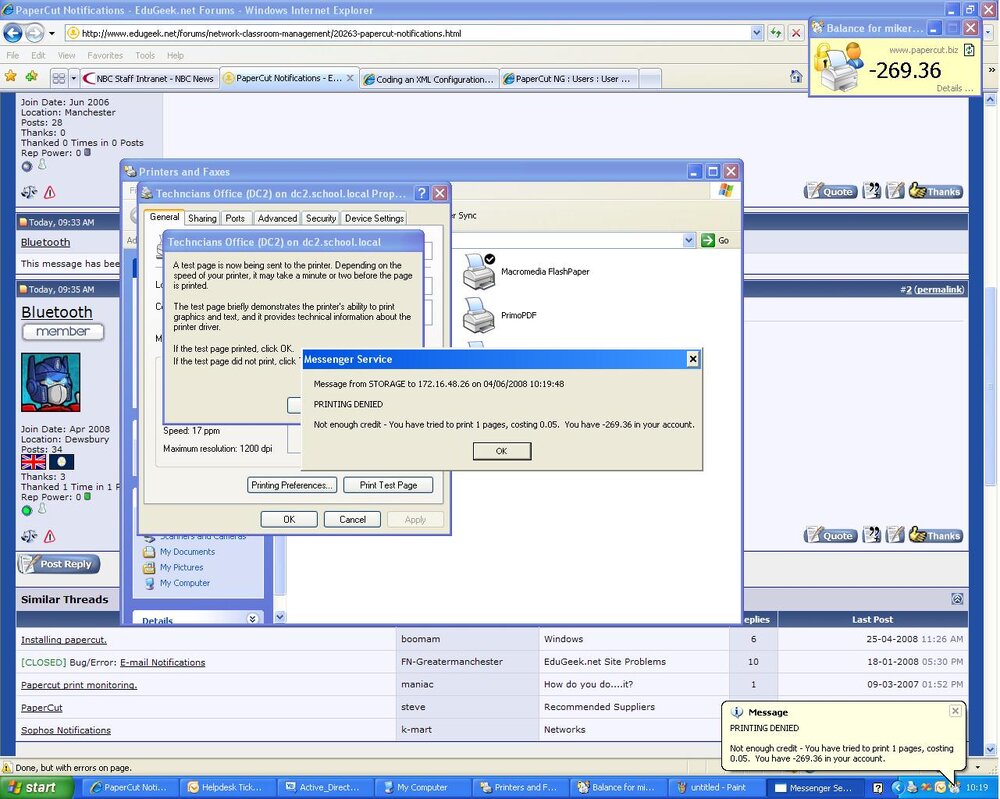Screen dimensions: 1000x799
Task: Click the help question mark in printer Properties
Action: pos(421,193)
